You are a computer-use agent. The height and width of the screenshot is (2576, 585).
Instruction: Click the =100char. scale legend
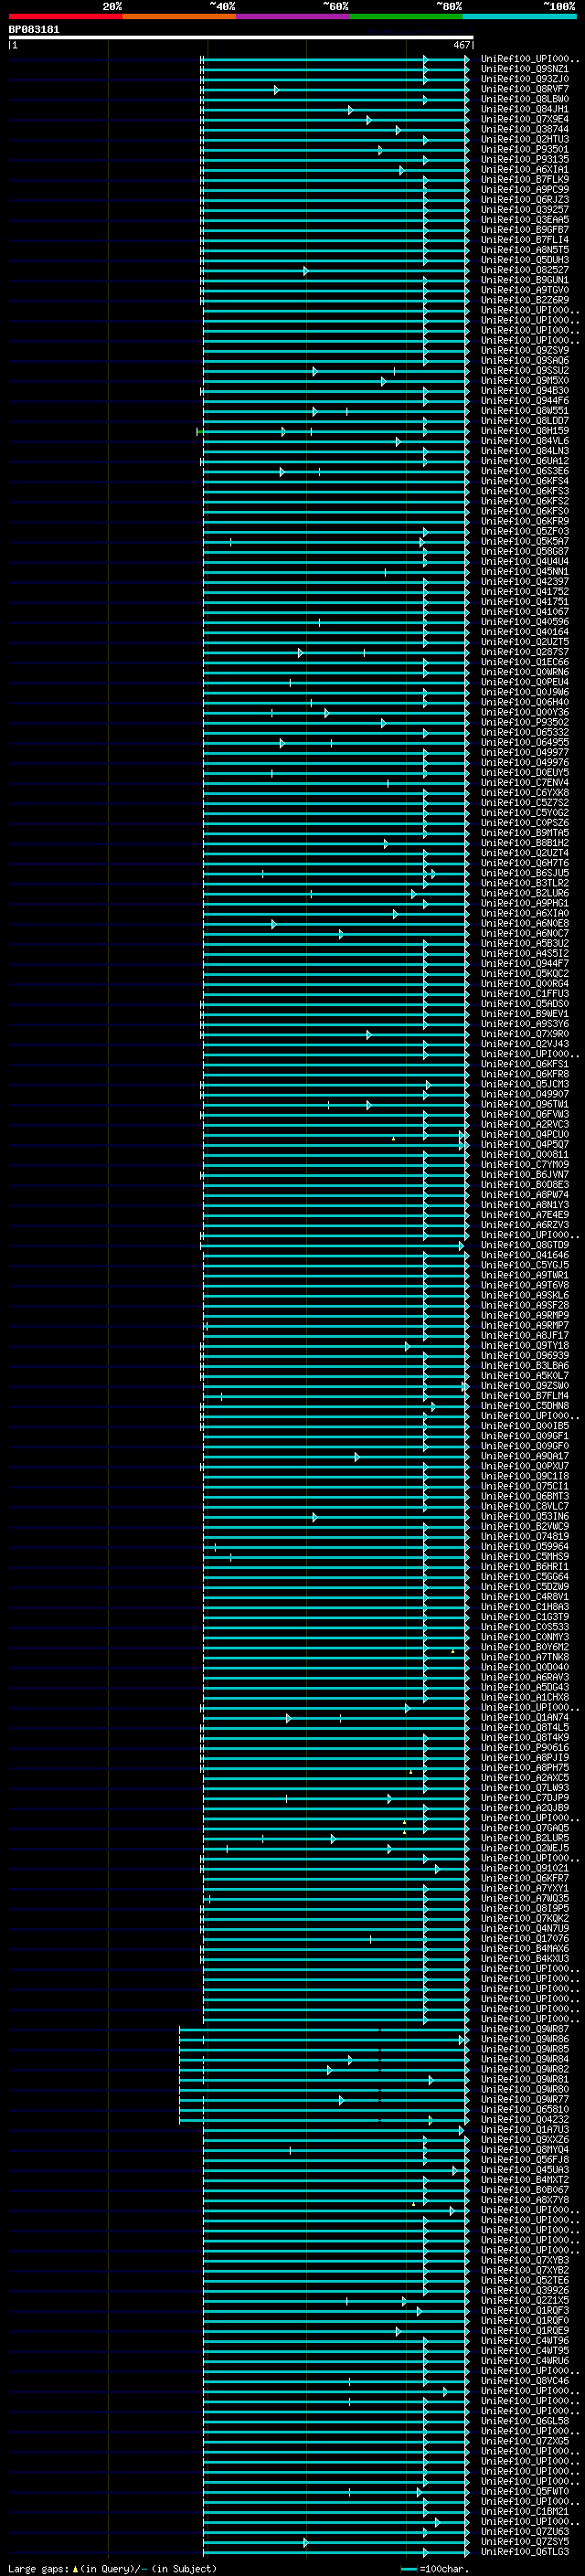tap(434, 2569)
